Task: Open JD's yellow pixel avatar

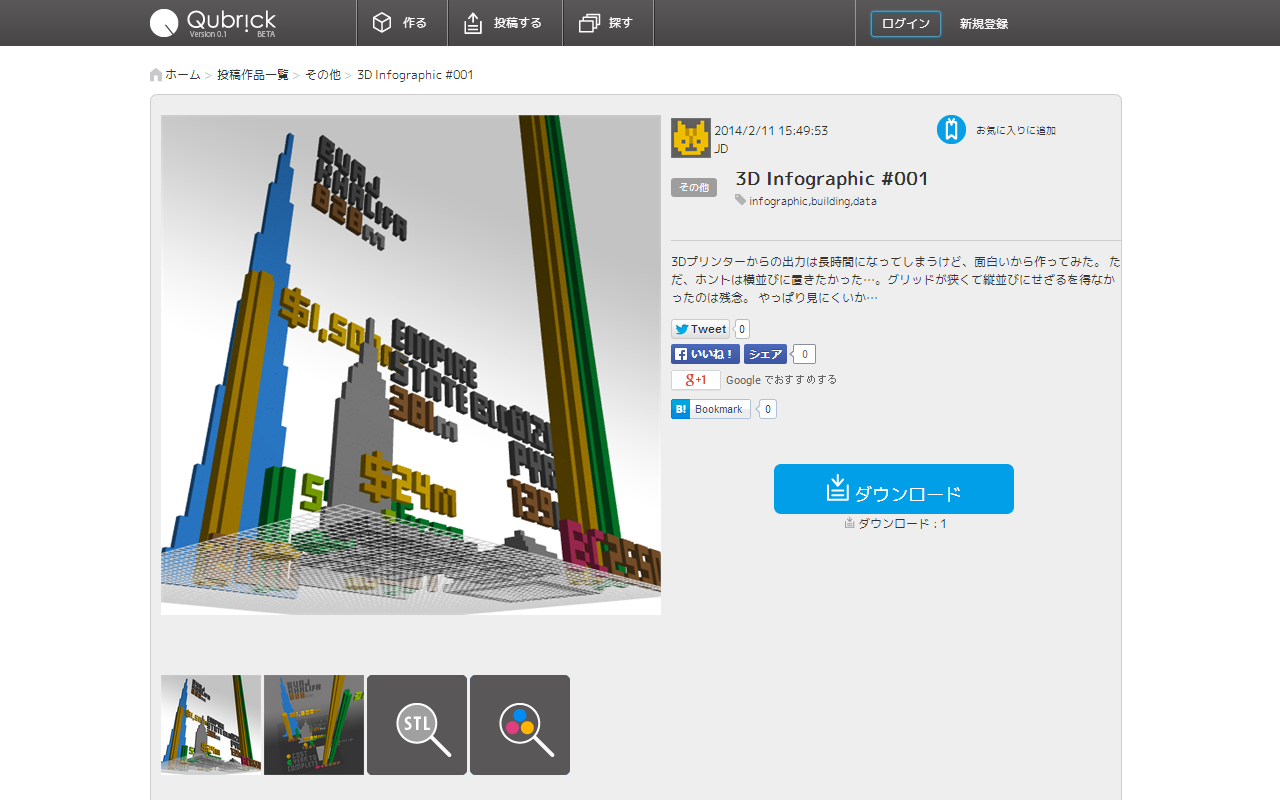Action: pyautogui.click(x=691, y=138)
